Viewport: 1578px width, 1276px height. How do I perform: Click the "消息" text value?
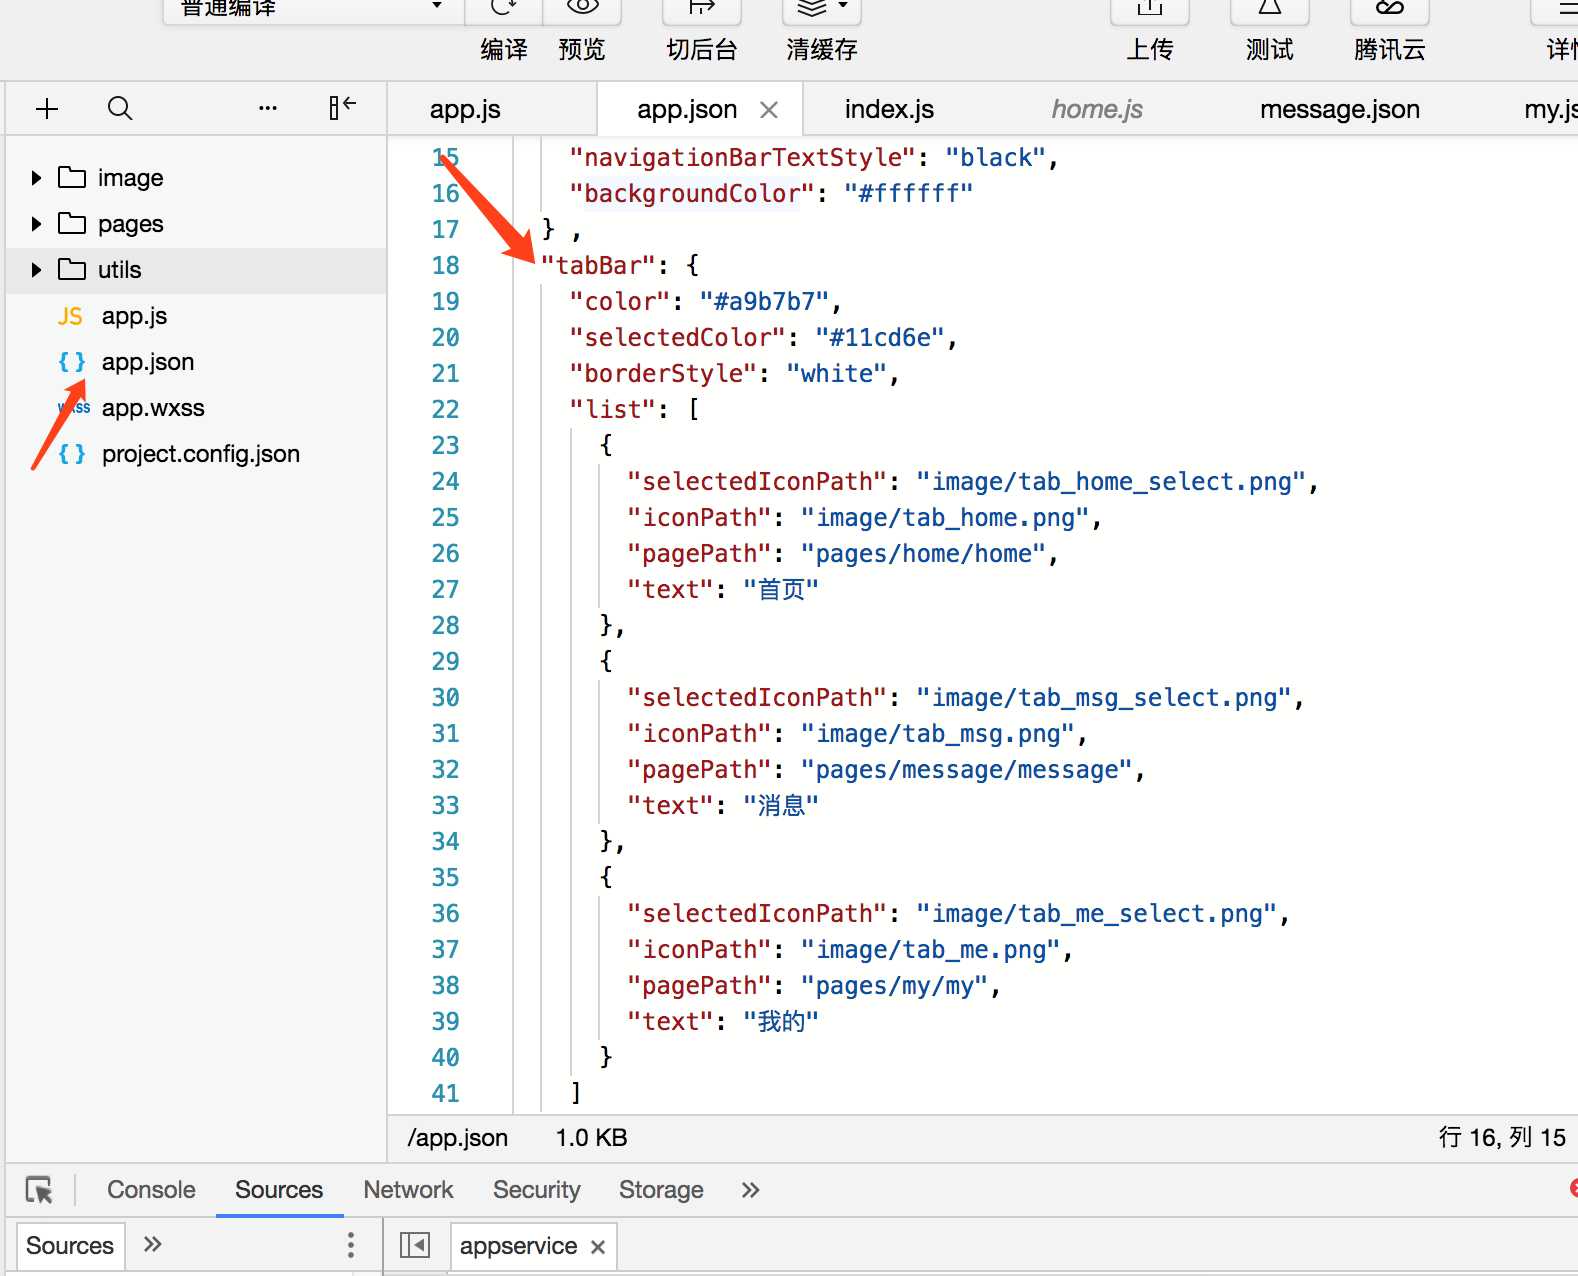[x=781, y=806]
